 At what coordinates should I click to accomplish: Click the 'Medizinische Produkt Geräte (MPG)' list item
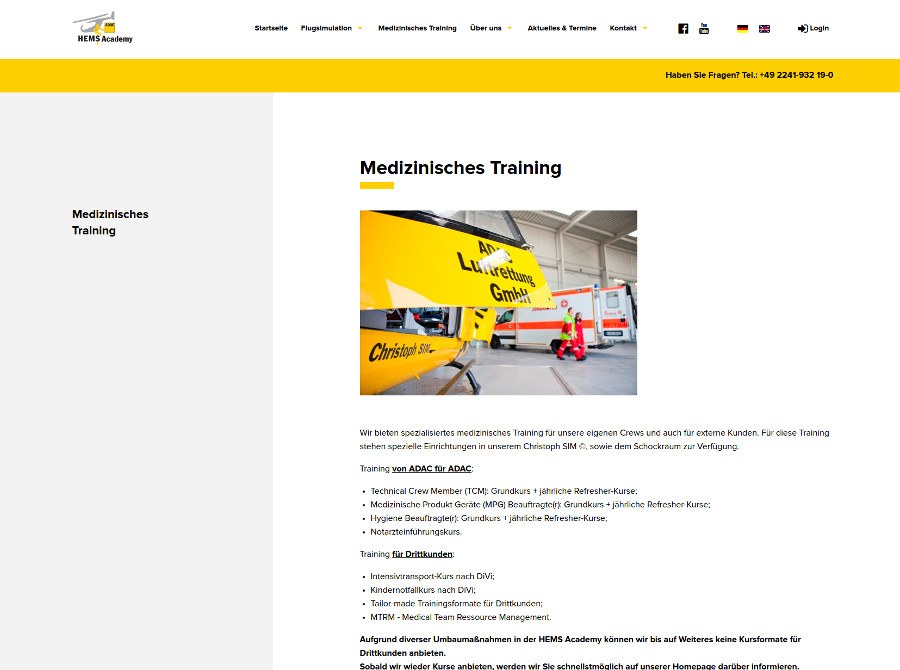pyautogui.click(x=540, y=505)
